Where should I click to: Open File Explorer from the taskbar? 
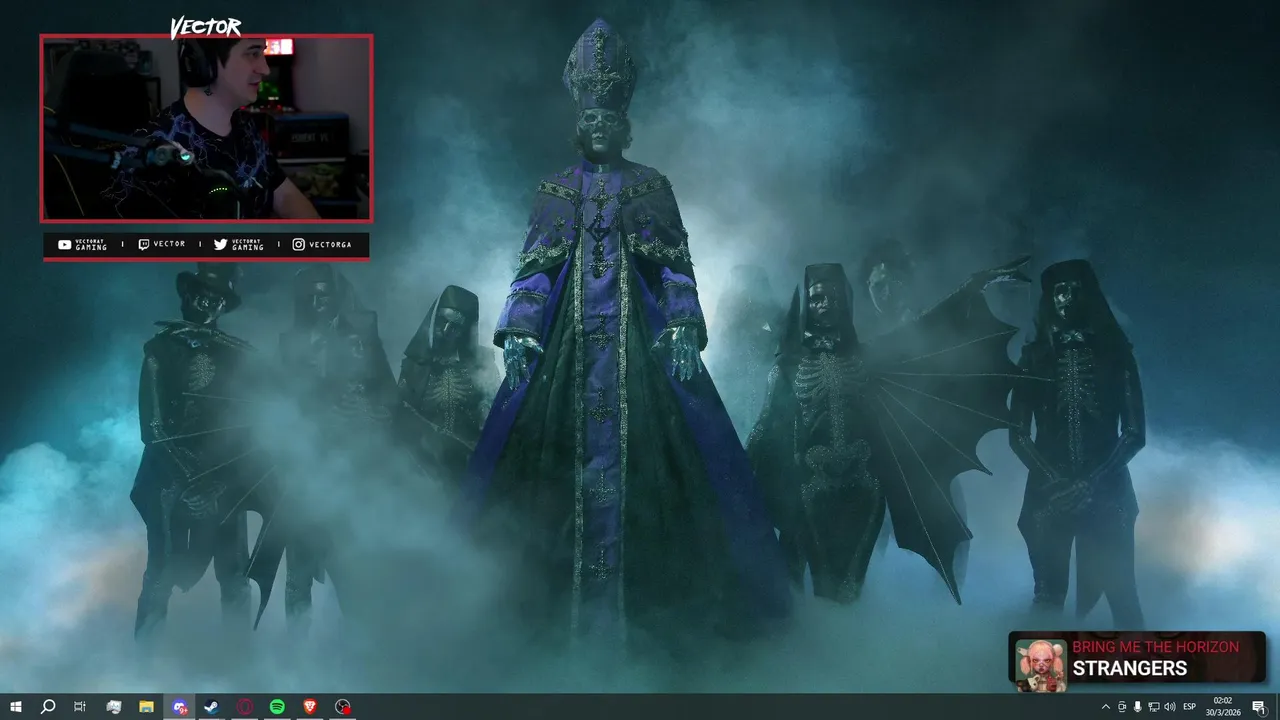[x=146, y=707]
